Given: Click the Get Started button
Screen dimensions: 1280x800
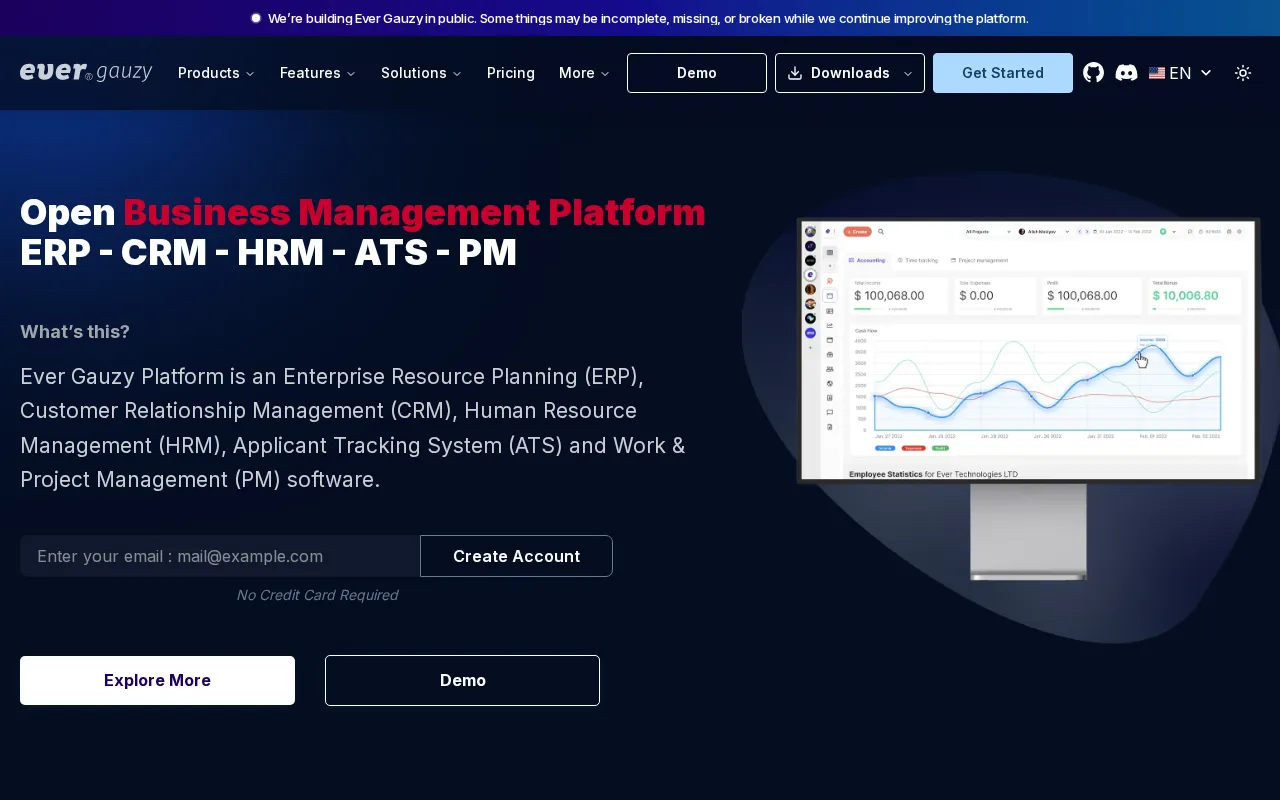Looking at the screenshot, I should (x=1003, y=73).
